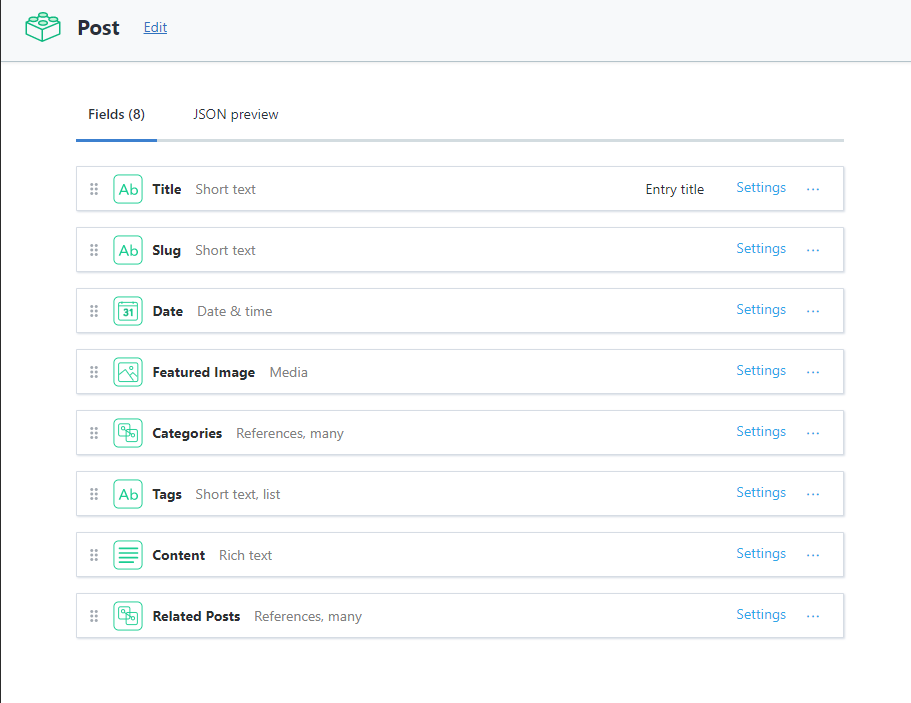This screenshot has width=911, height=703.
Task: Select the media icon beside Featured Image
Action: (128, 371)
